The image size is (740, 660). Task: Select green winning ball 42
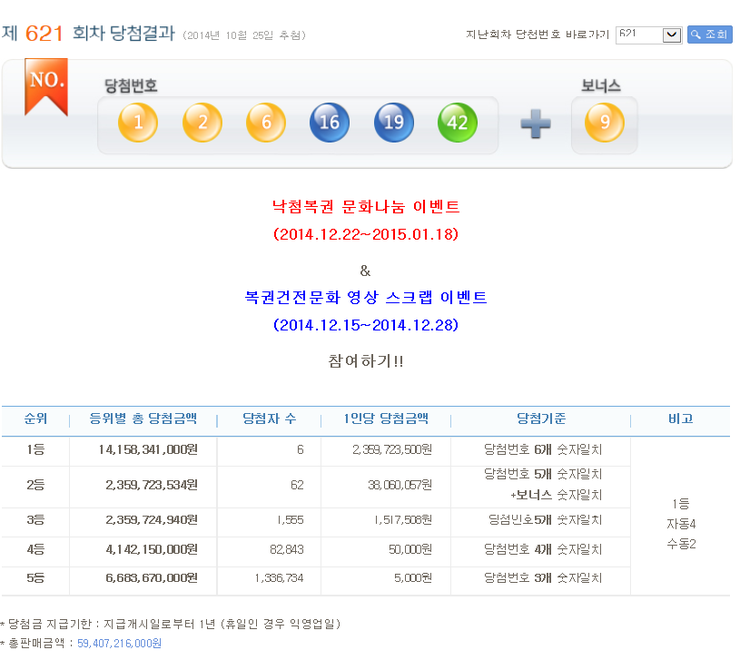[457, 123]
